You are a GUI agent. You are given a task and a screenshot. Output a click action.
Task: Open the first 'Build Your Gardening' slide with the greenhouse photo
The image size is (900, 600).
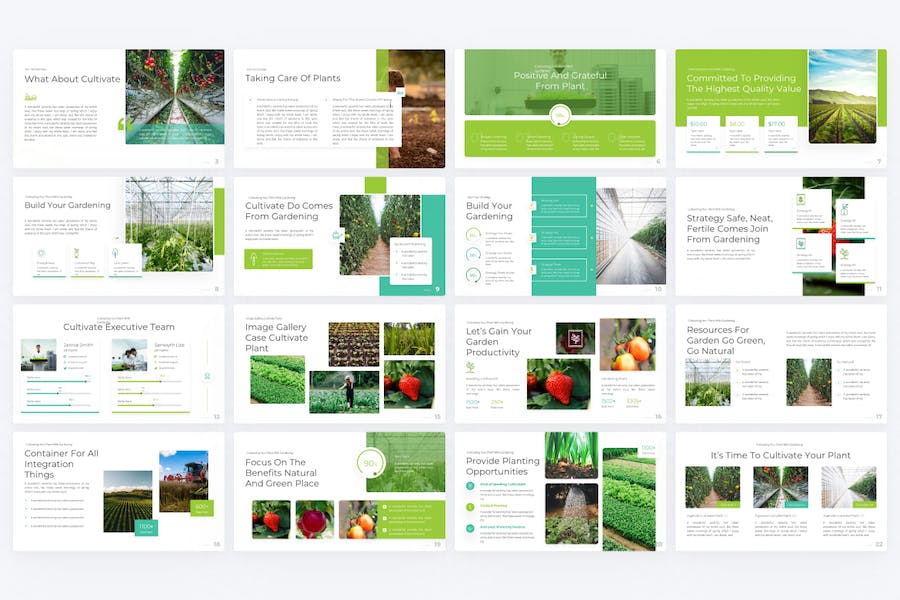118,236
